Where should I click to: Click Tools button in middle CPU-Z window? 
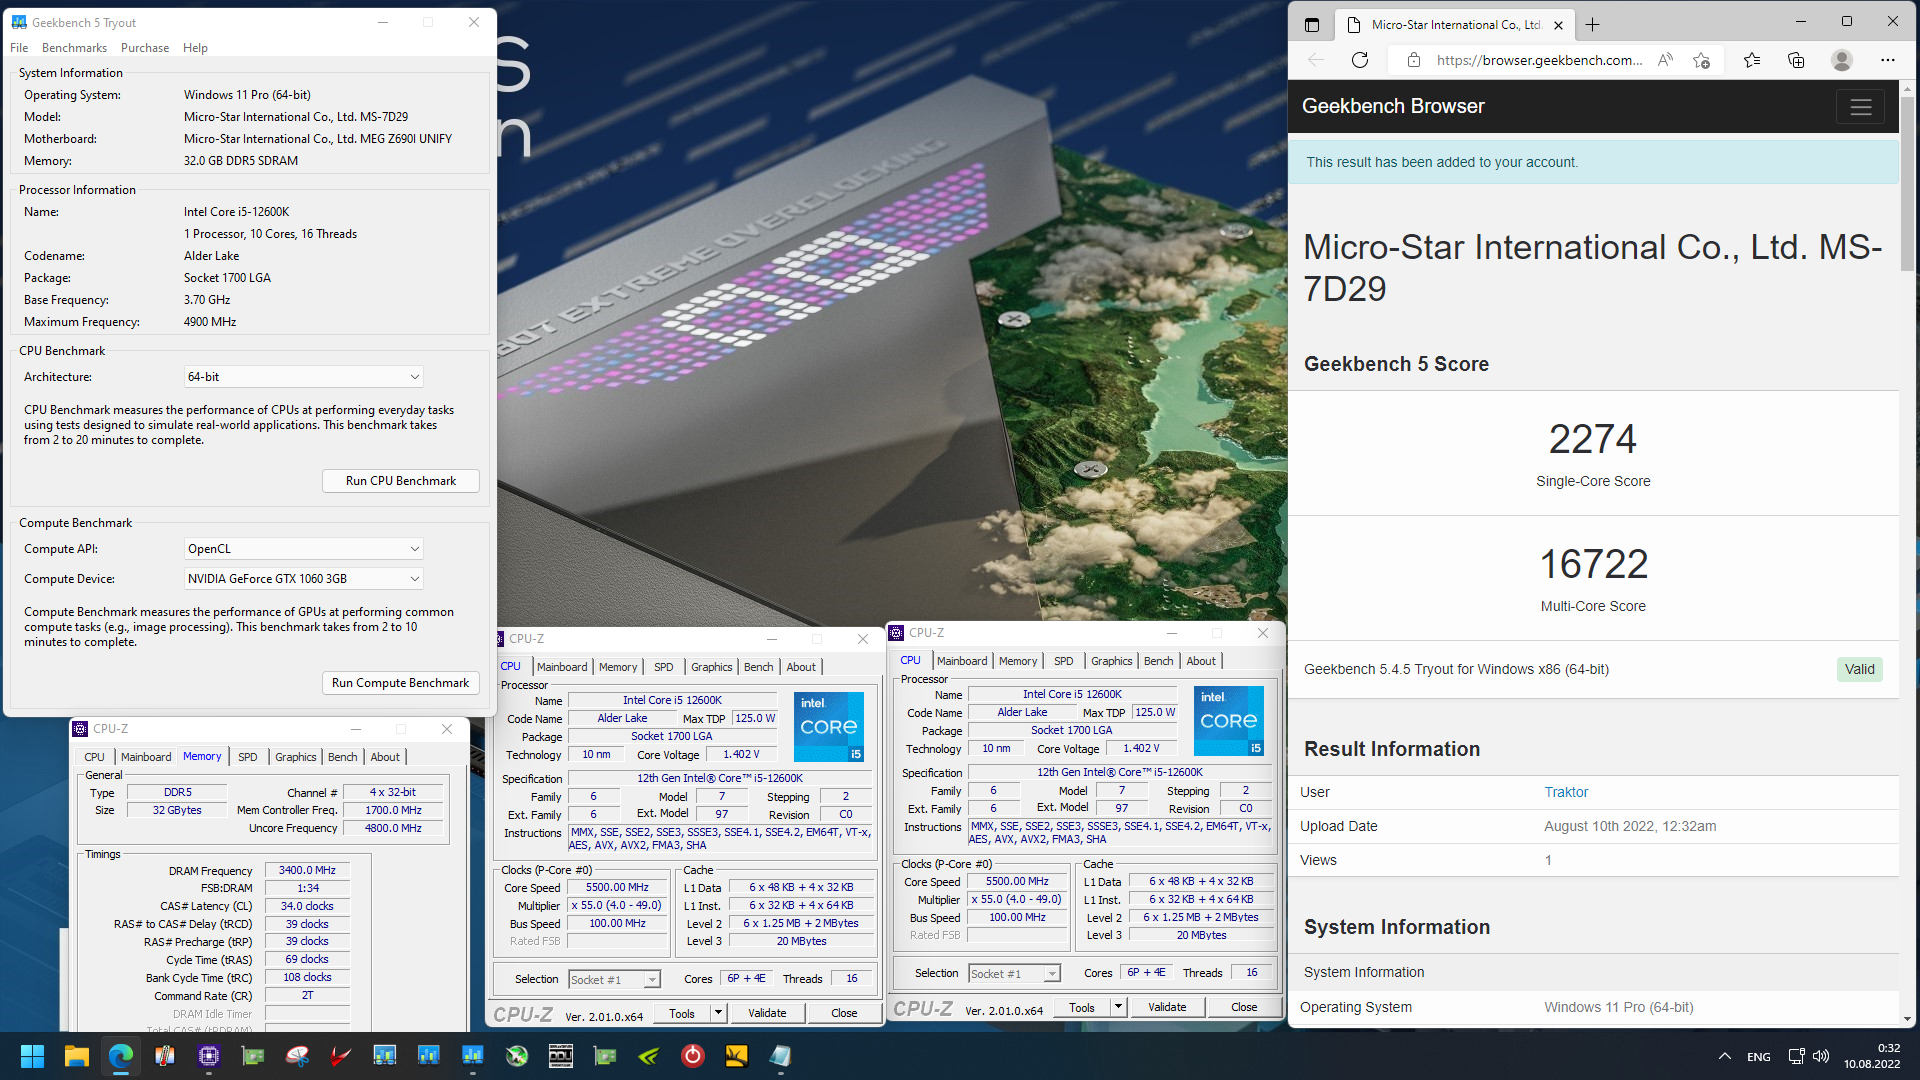tap(682, 1014)
